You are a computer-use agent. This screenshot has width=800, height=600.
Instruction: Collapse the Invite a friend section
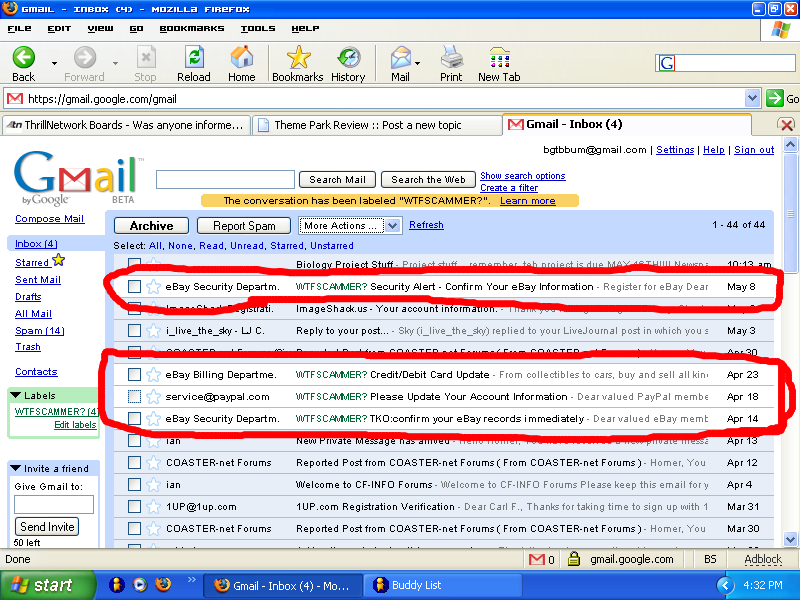click(x=16, y=468)
